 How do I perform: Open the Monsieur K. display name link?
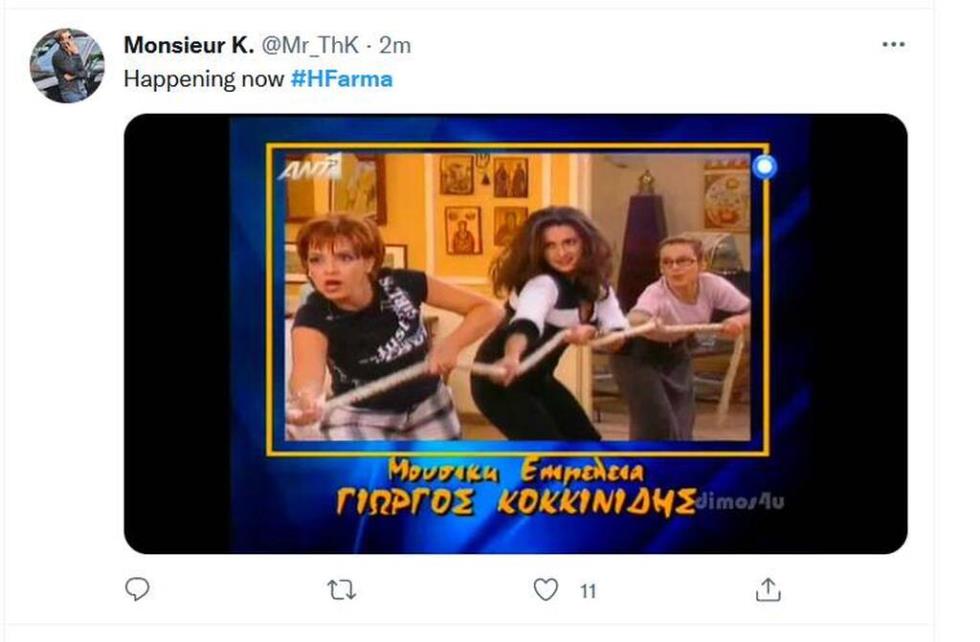click(189, 45)
